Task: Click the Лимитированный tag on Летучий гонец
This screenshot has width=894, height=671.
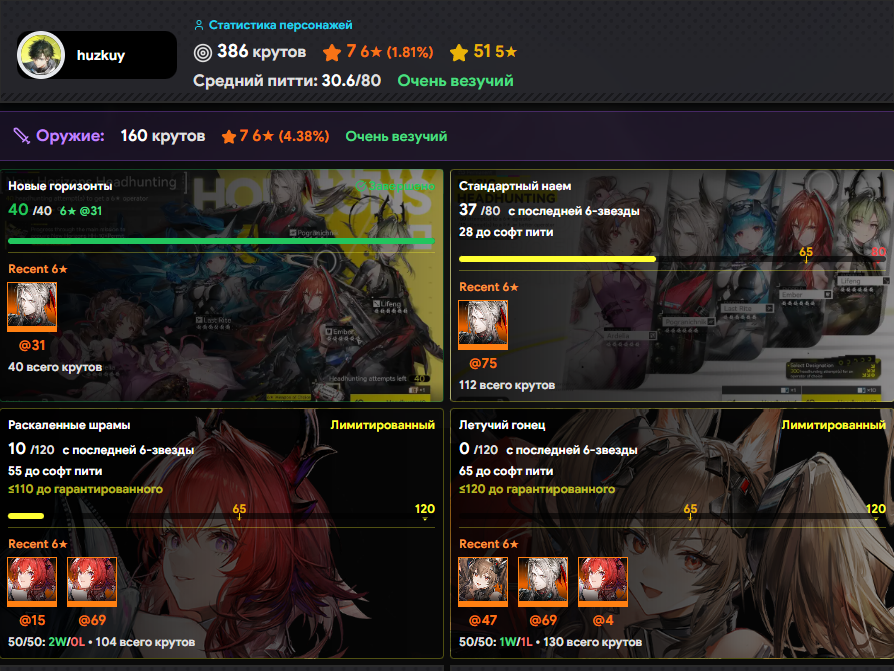Action: coord(834,425)
